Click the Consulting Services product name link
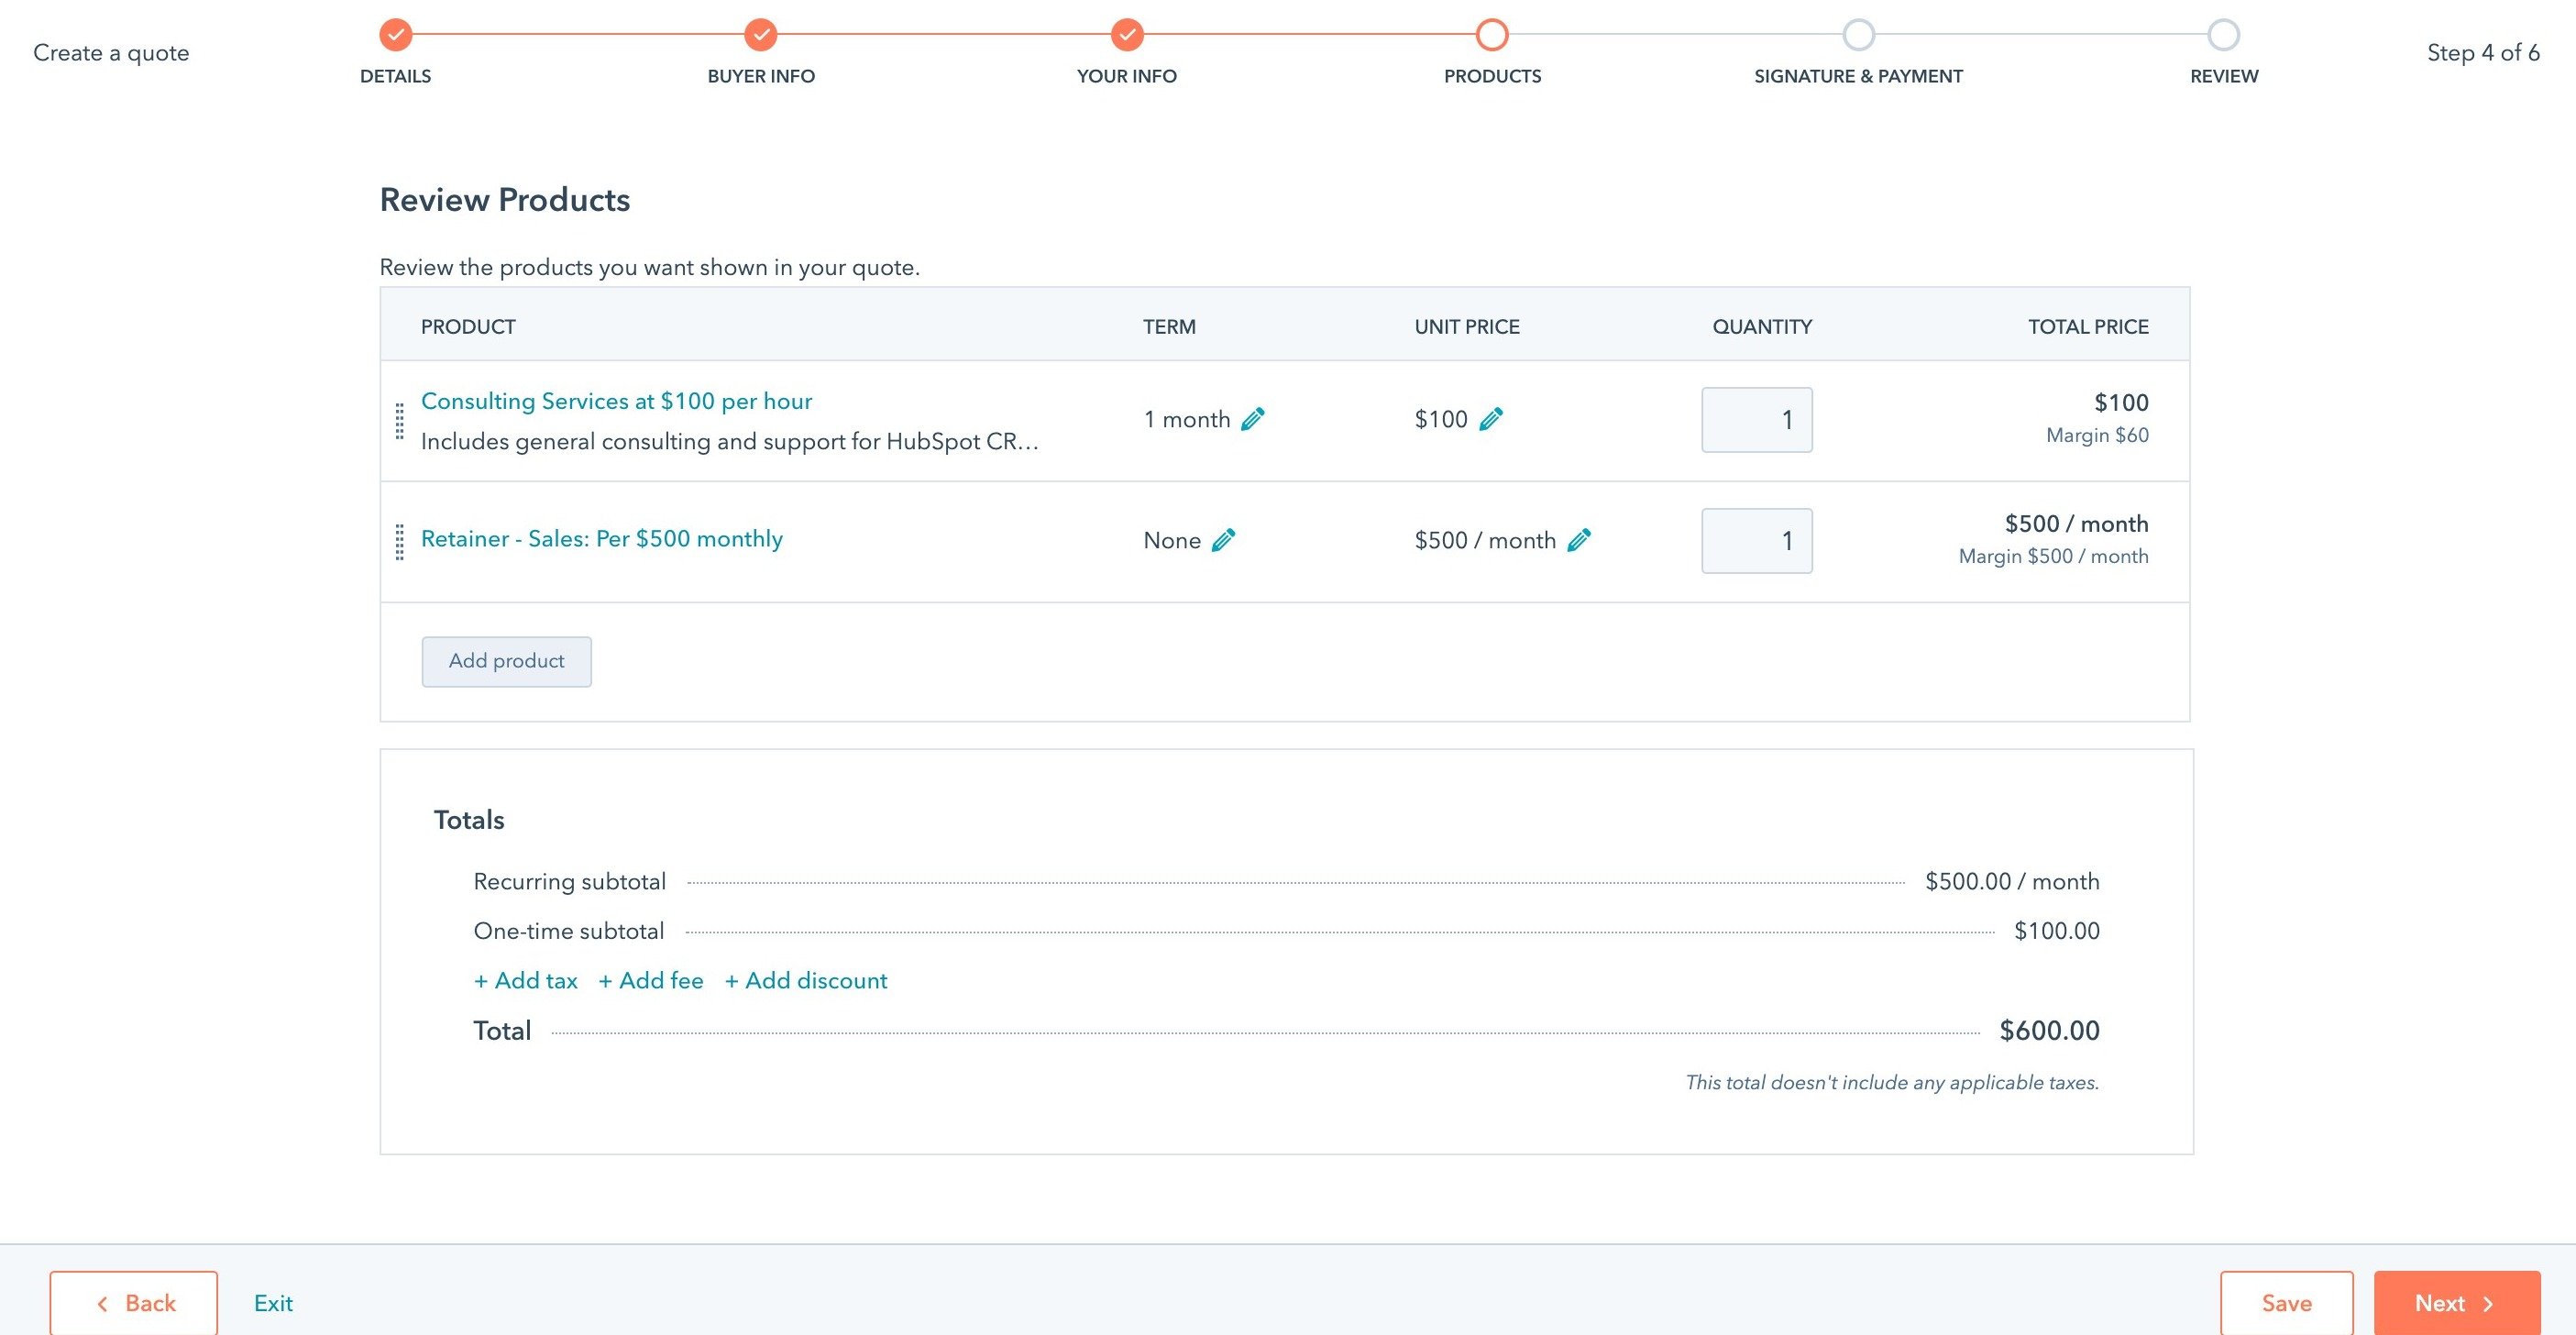Screen dimensions: 2576x1335 click(616, 400)
